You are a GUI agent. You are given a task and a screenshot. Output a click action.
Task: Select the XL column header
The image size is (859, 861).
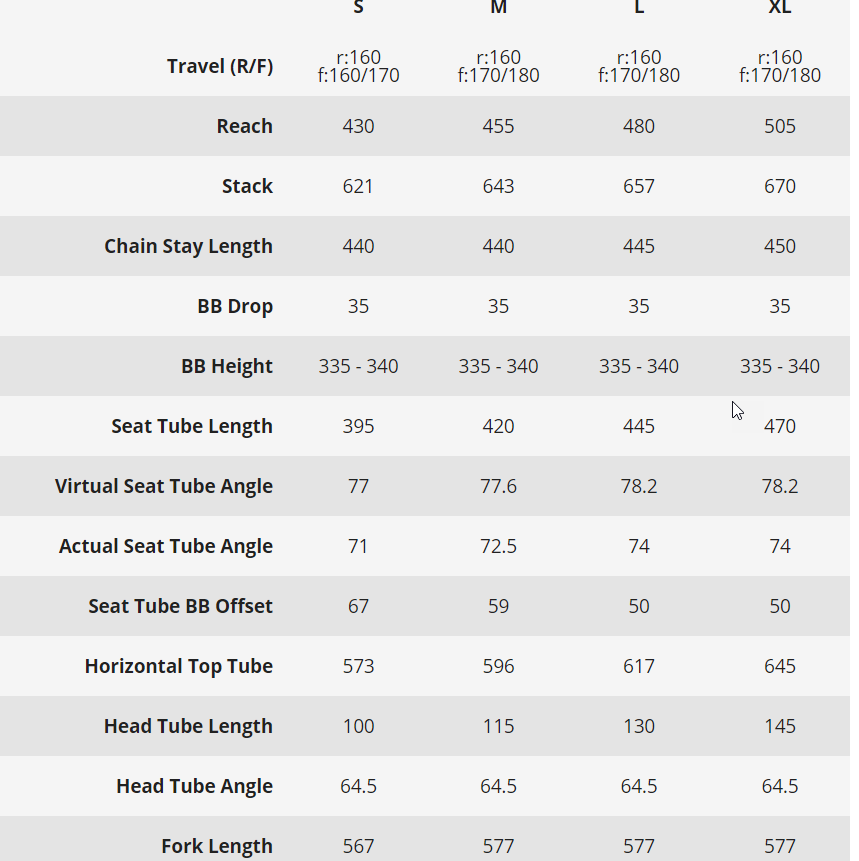pyautogui.click(x=779, y=7)
